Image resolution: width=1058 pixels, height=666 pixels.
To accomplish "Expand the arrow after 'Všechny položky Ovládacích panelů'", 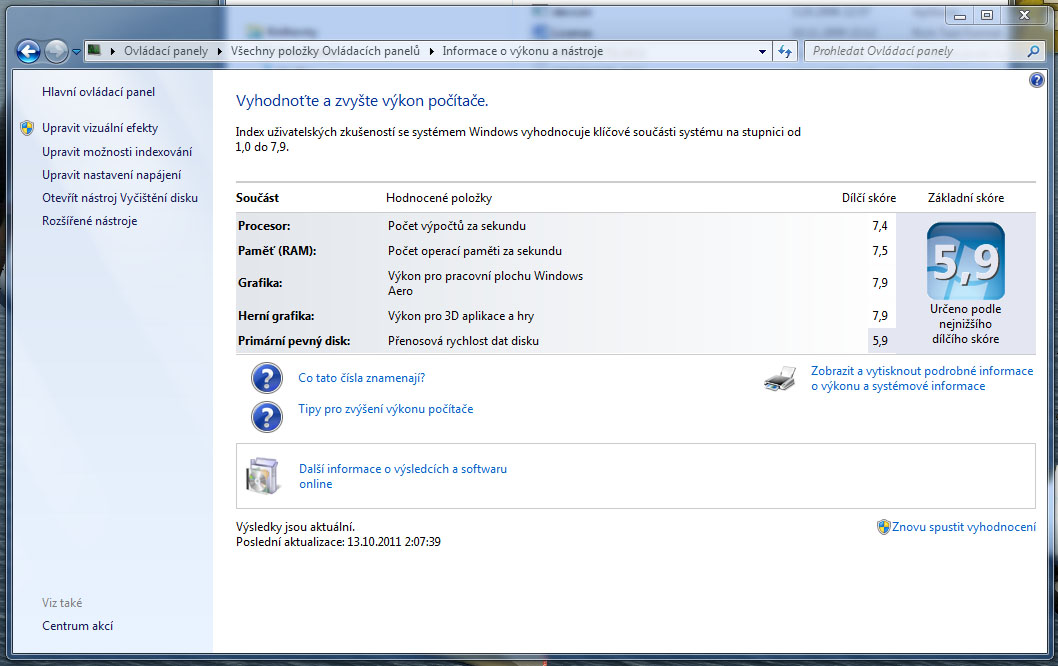I will pos(432,51).
